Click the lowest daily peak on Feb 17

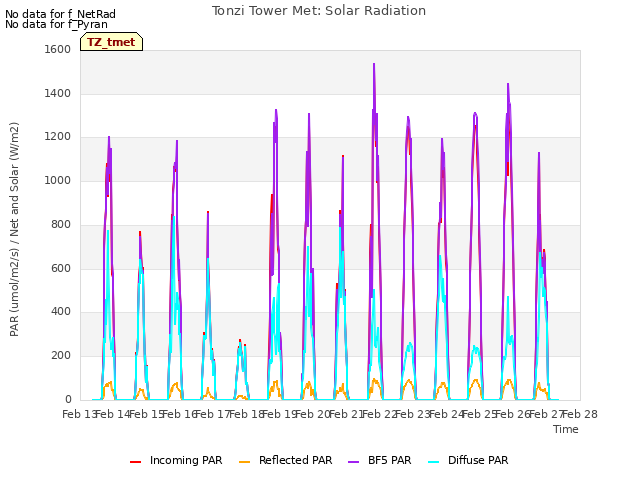coord(240,340)
